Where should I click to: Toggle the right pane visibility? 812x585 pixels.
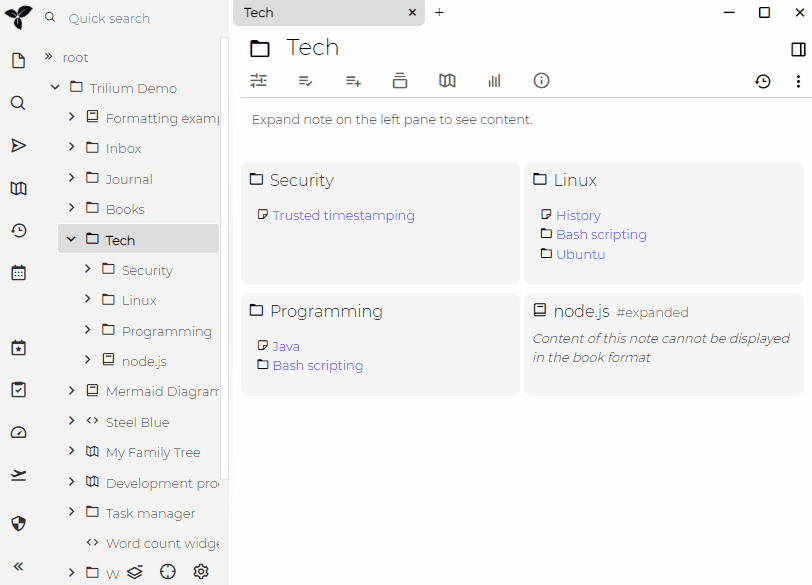coord(798,49)
